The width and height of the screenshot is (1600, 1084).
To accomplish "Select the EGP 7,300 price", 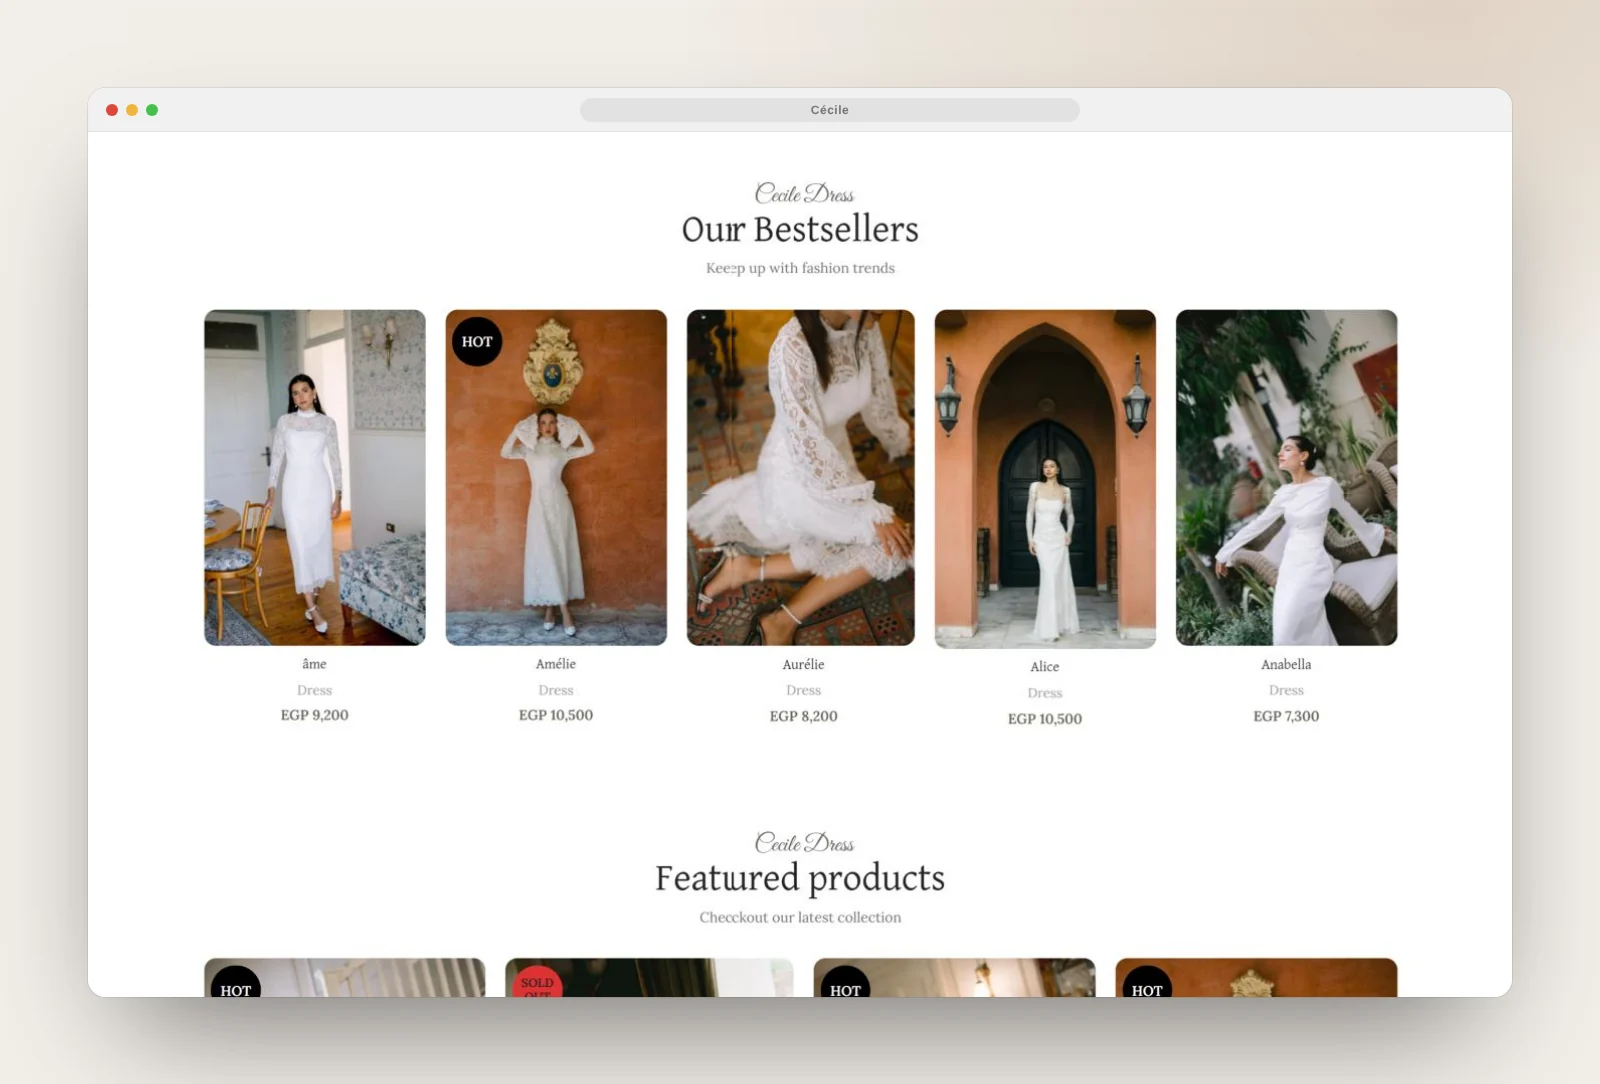I will click(1286, 716).
